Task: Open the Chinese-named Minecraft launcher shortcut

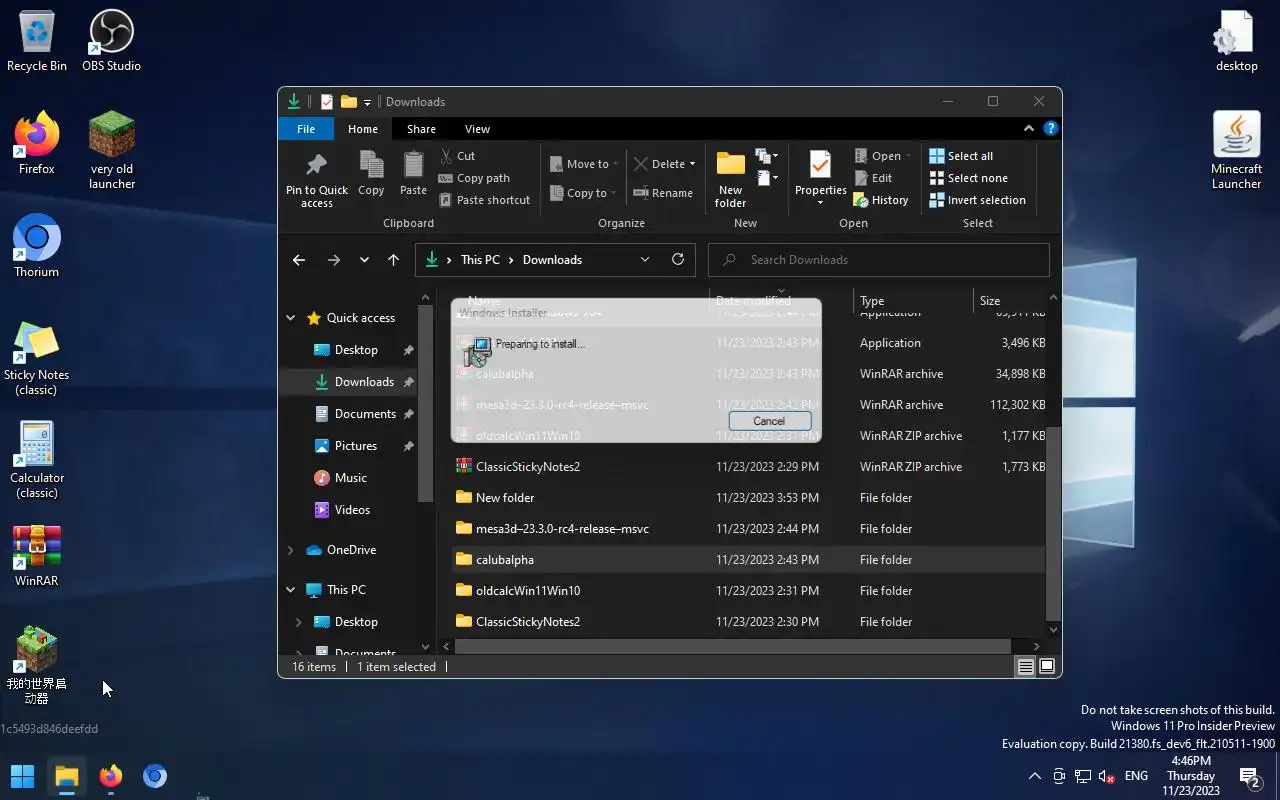Action: click(x=36, y=666)
